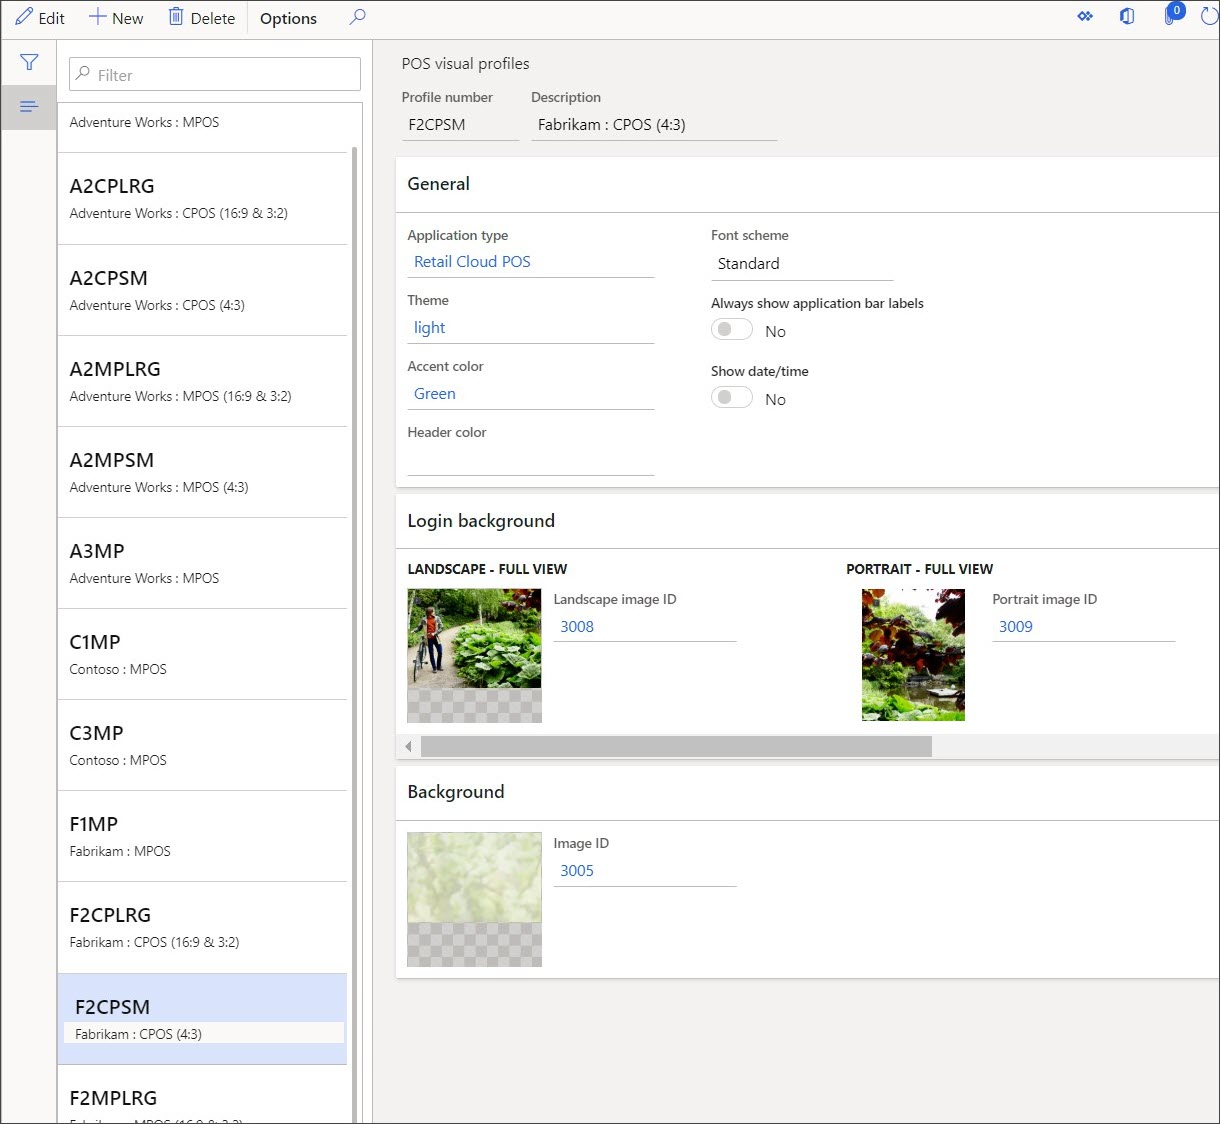This screenshot has width=1220, height=1124.
Task: Click the profile list vertical scrollbar
Action: tap(355, 635)
